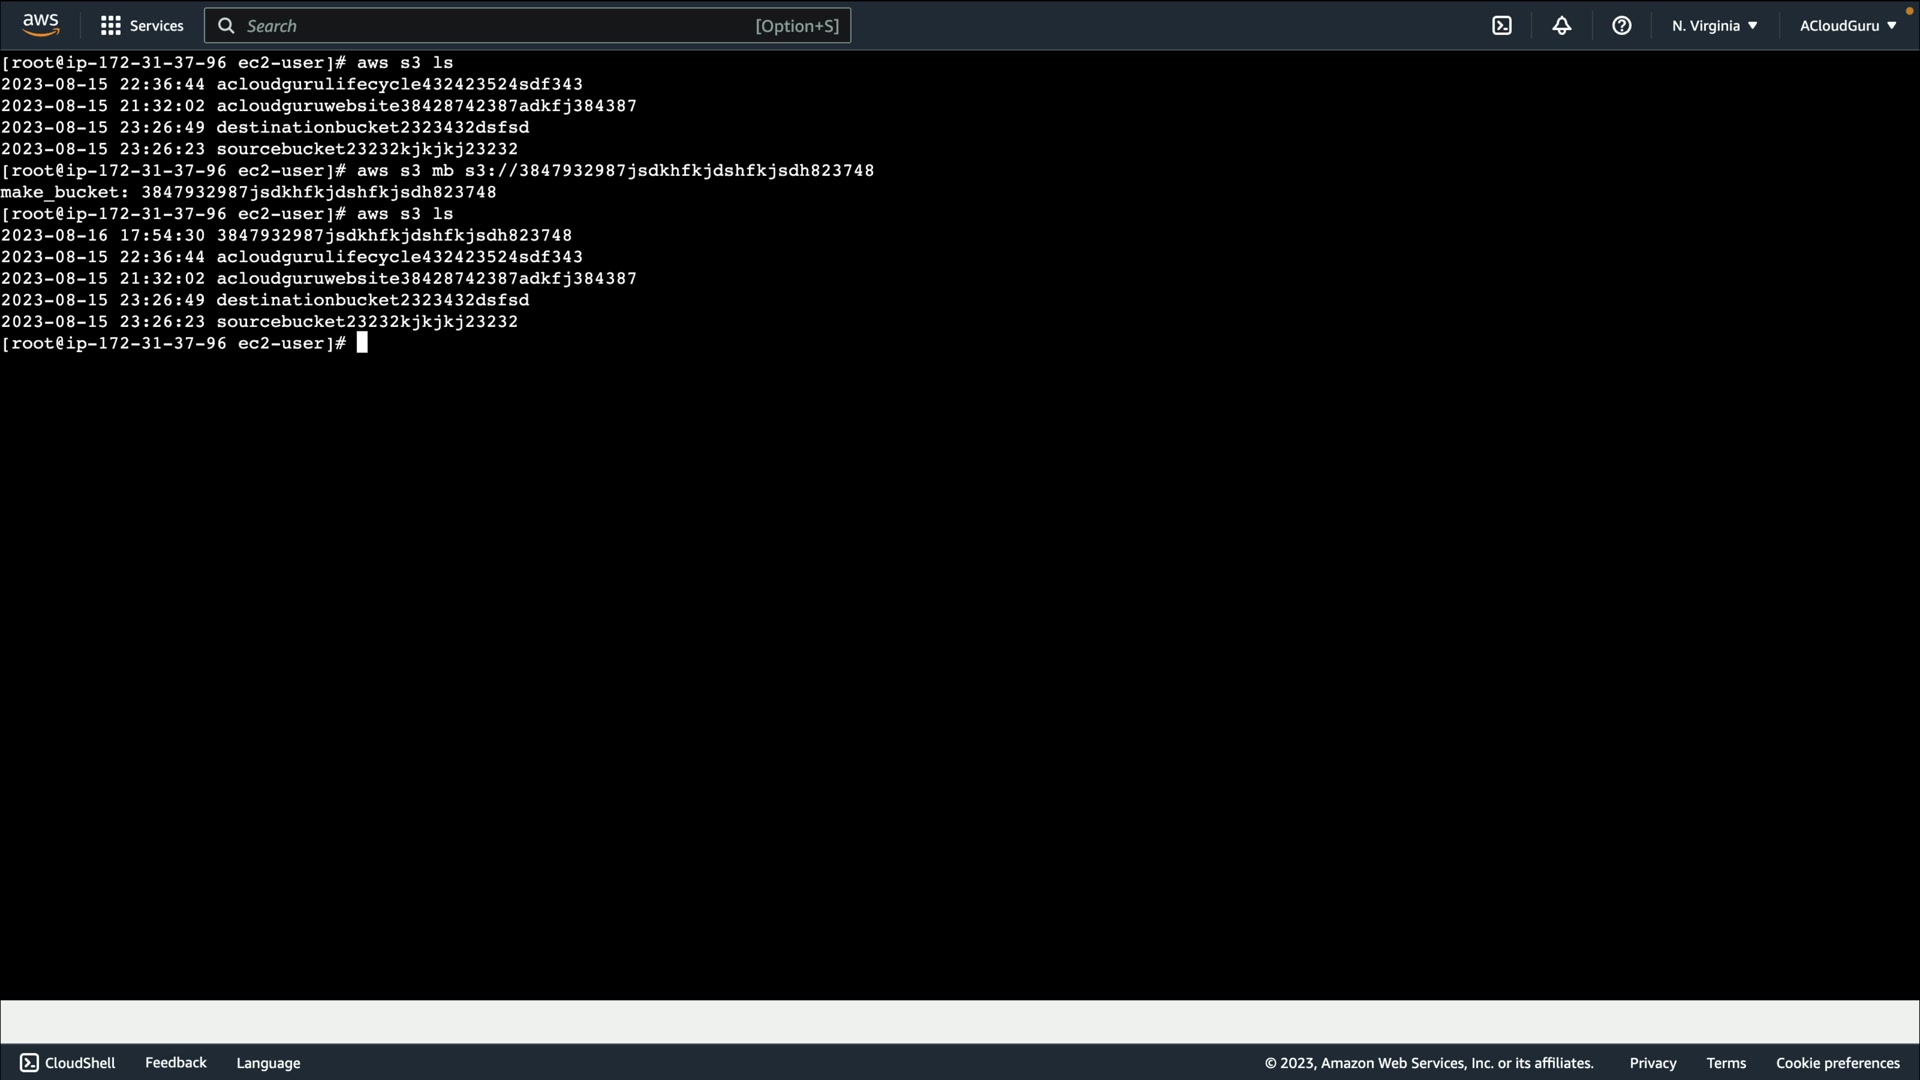
Task: Open the Feedback link in footer
Action: pyautogui.click(x=176, y=1062)
